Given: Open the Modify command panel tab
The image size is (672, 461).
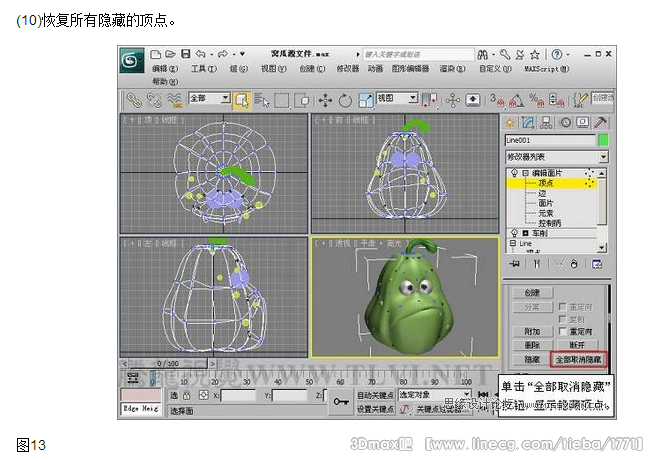Looking at the screenshot, I should [x=528, y=123].
